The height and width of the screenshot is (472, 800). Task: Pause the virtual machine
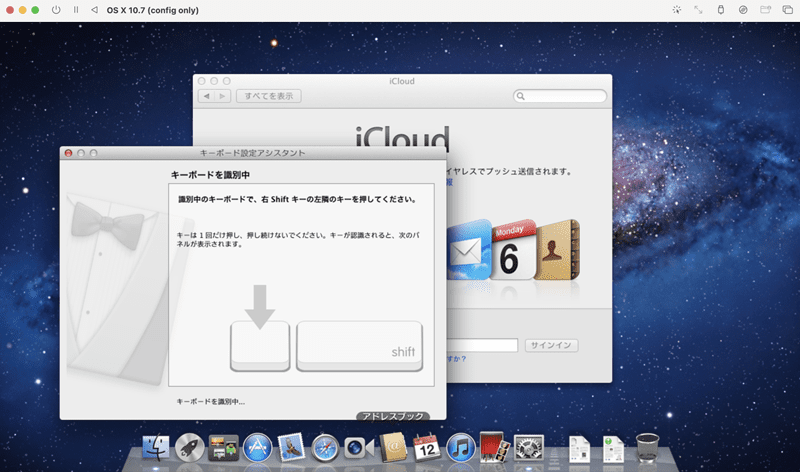click(76, 10)
